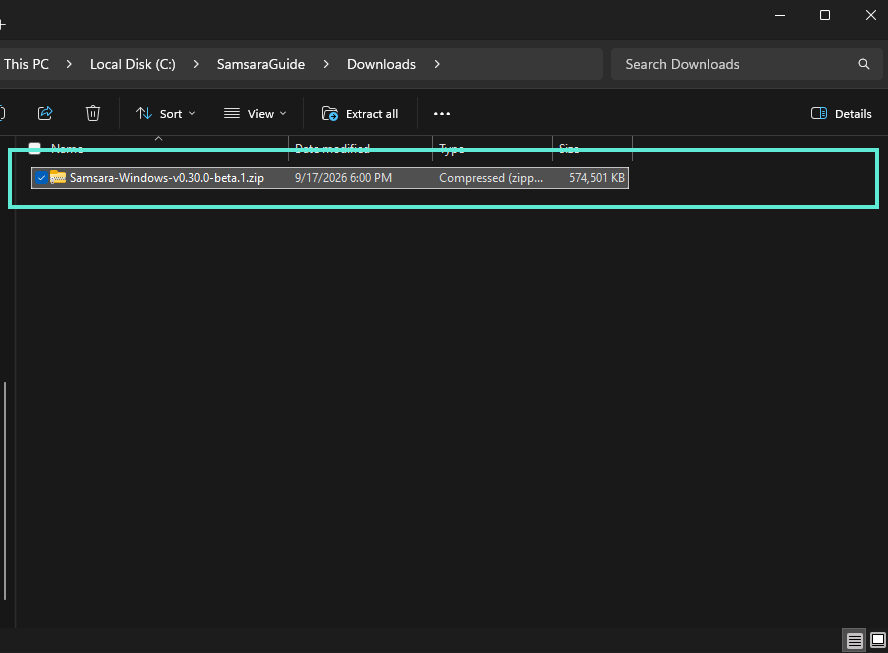The image size is (888, 653).
Task: Click the Share icon in toolbar
Action: pos(45,113)
